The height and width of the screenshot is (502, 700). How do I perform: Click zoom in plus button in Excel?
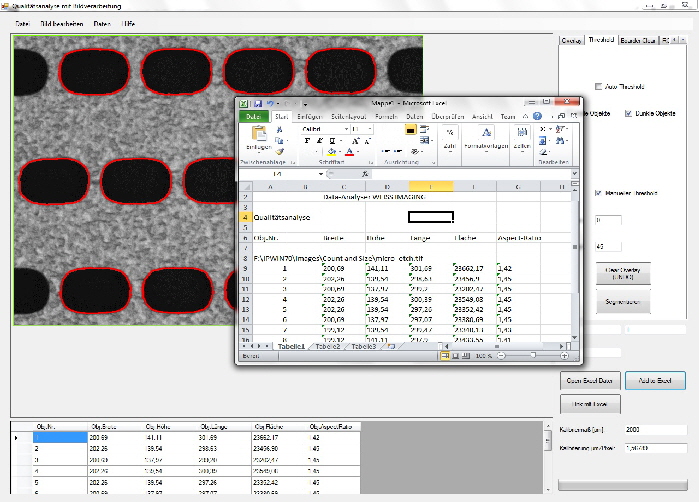tap(564, 356)
